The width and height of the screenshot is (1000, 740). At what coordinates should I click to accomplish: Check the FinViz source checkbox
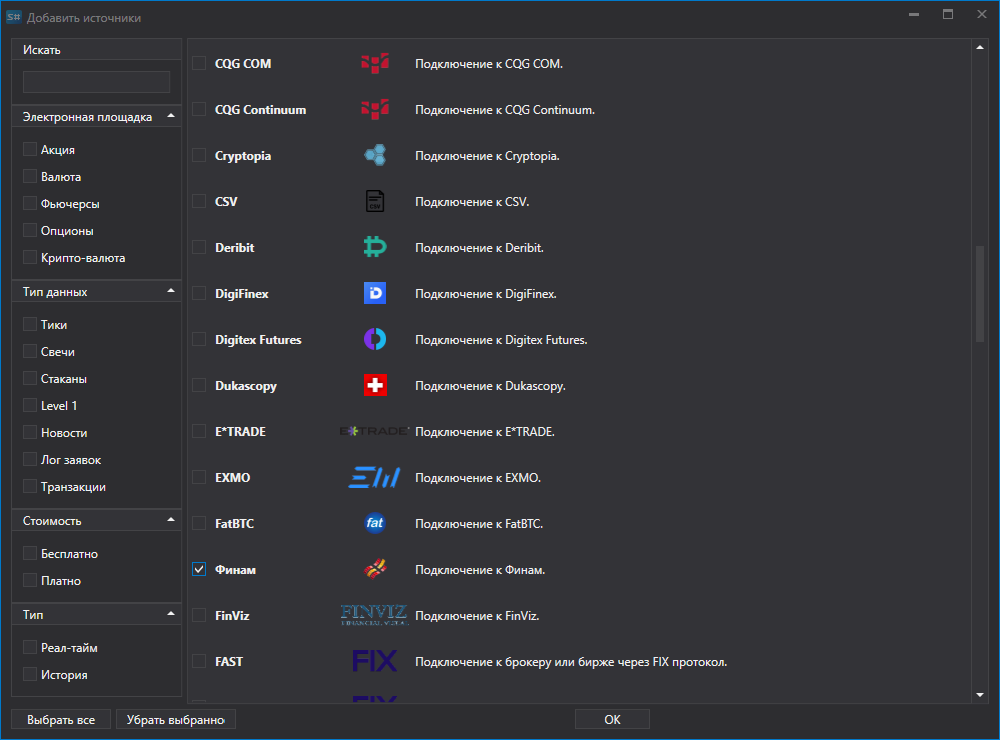coord(199,615)
